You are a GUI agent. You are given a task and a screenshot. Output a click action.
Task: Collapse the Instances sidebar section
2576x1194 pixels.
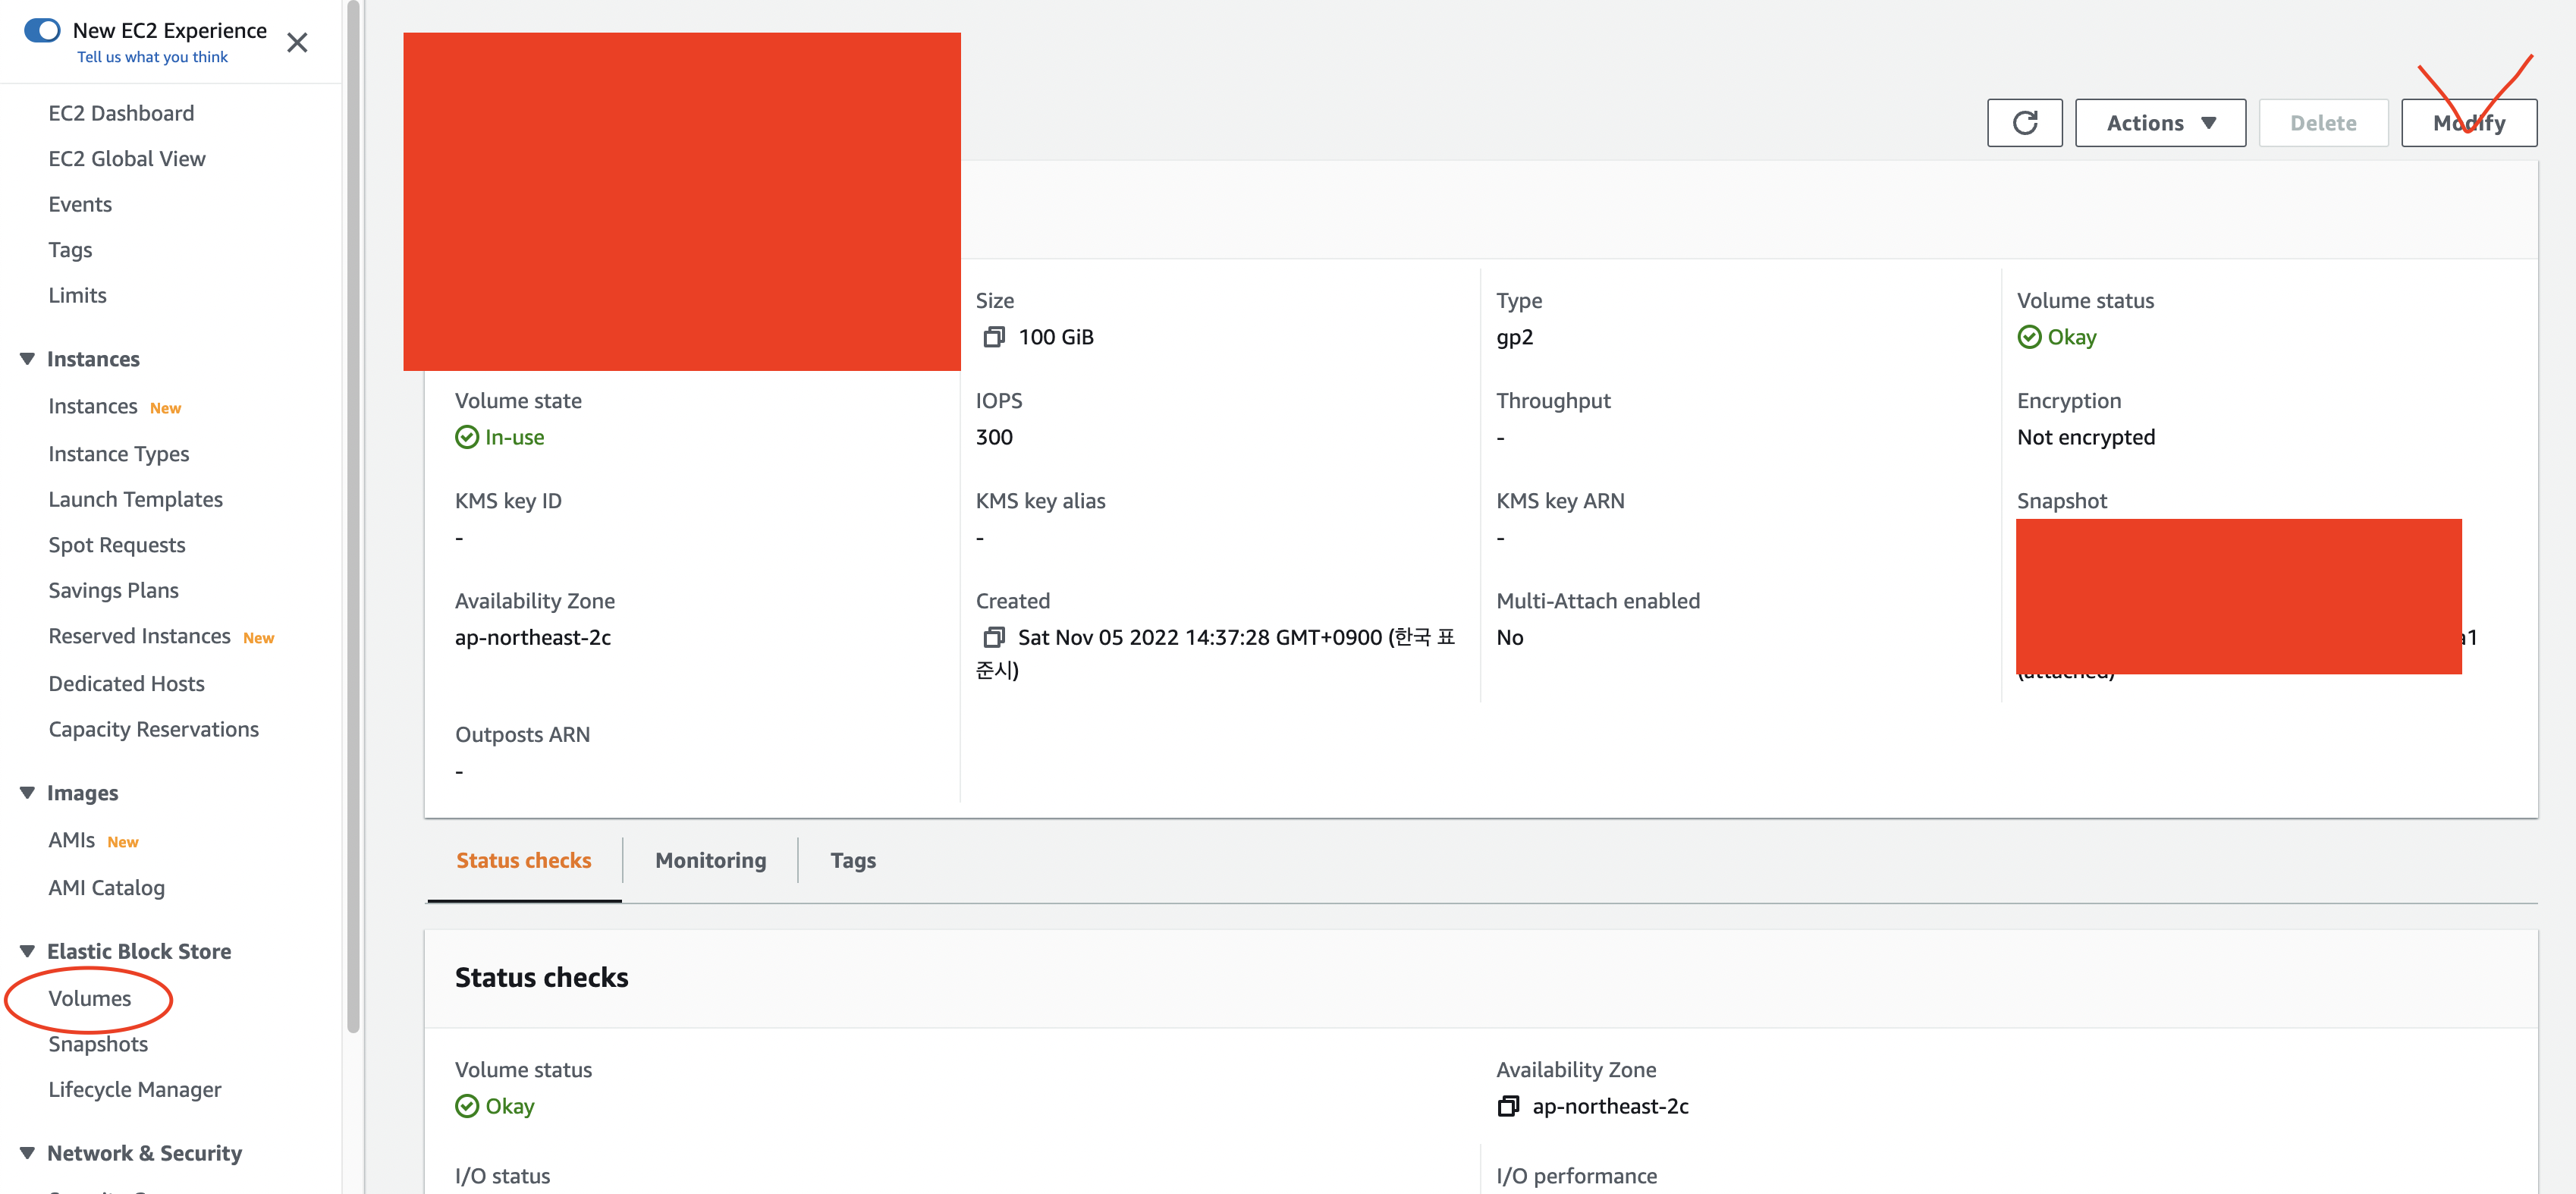tap(27, 359)
